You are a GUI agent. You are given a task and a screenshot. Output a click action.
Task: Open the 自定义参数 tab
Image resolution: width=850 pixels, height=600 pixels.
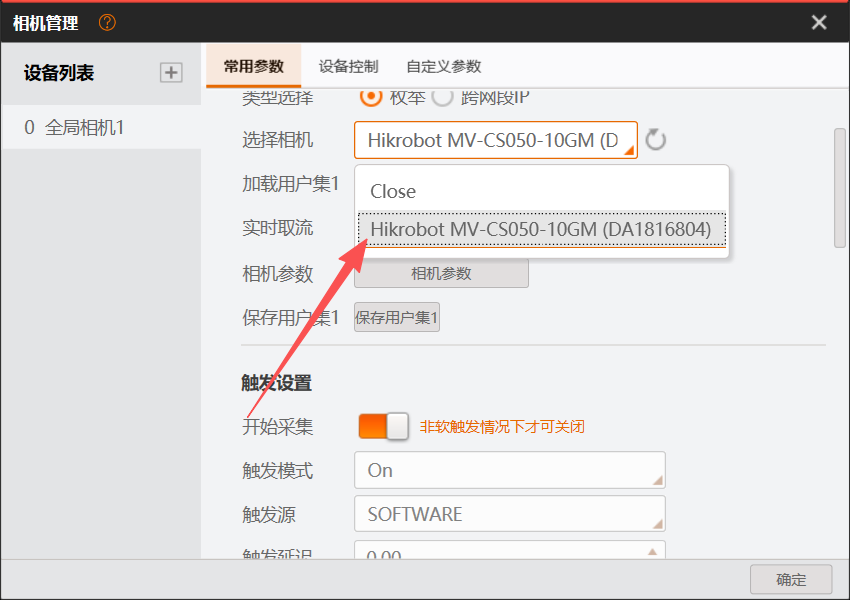pyautogui.click(x=443, y=67)
